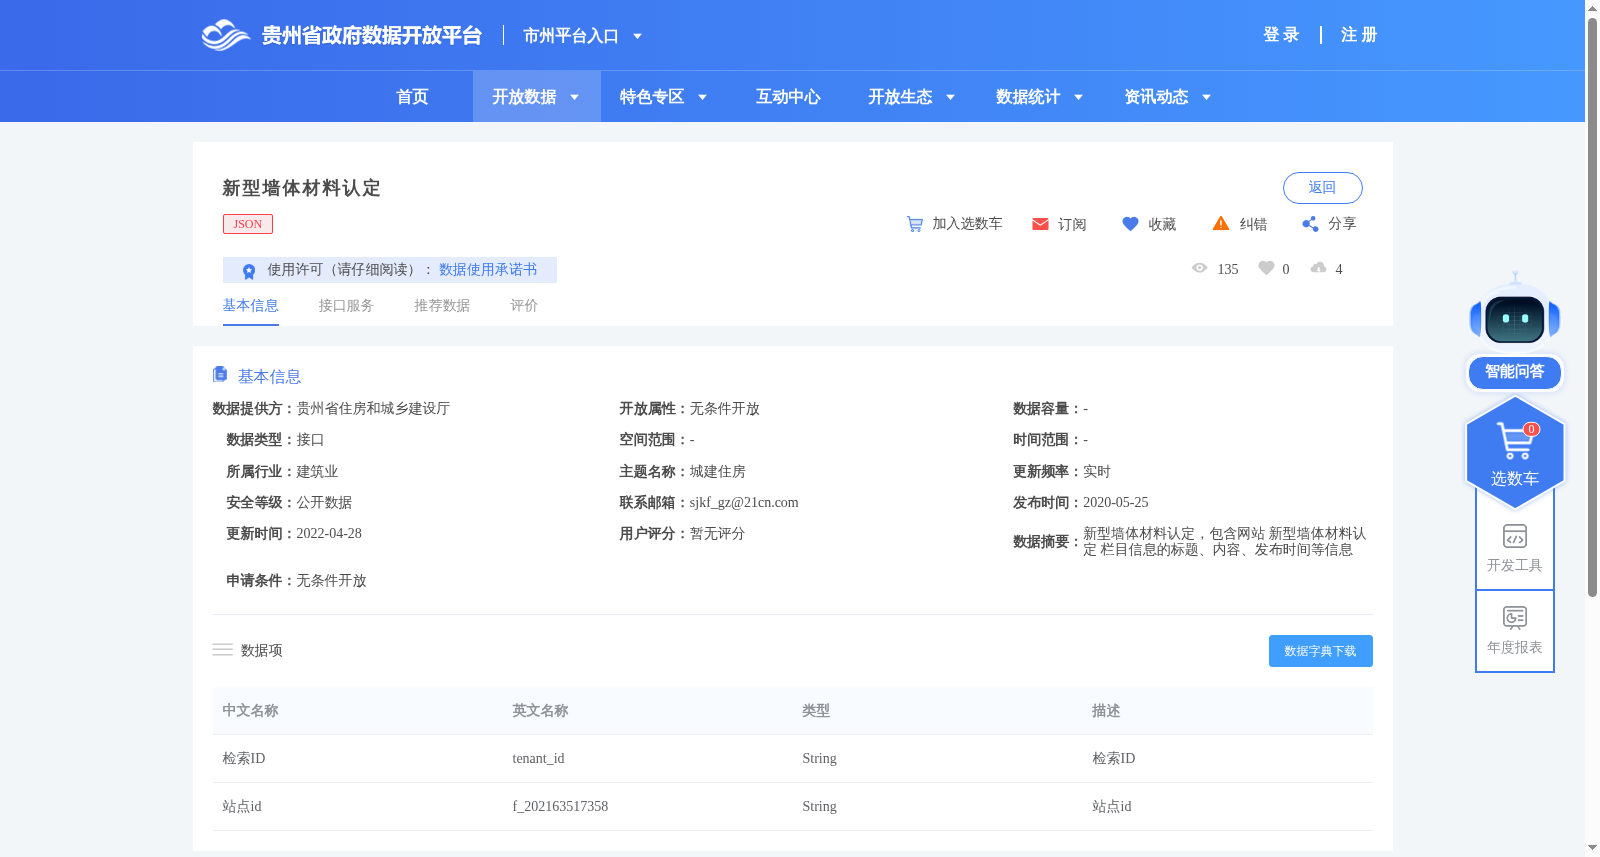Click the 数据字典下载 button
Screen dimensions: 1600x857
click(x=1320, y=651)
